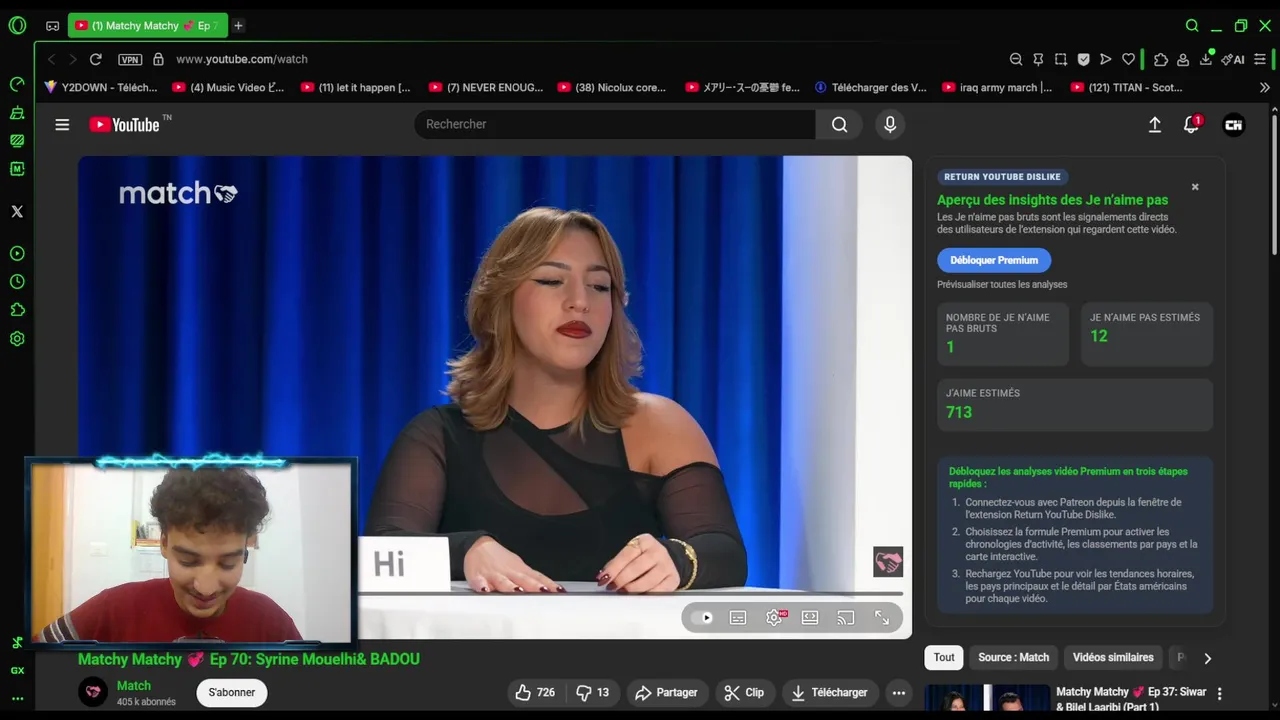The width and height of the screenshot is (1280, 720).
Task: Click the YouTube upload arrow icon
Action: click(x=1154, y=125)
